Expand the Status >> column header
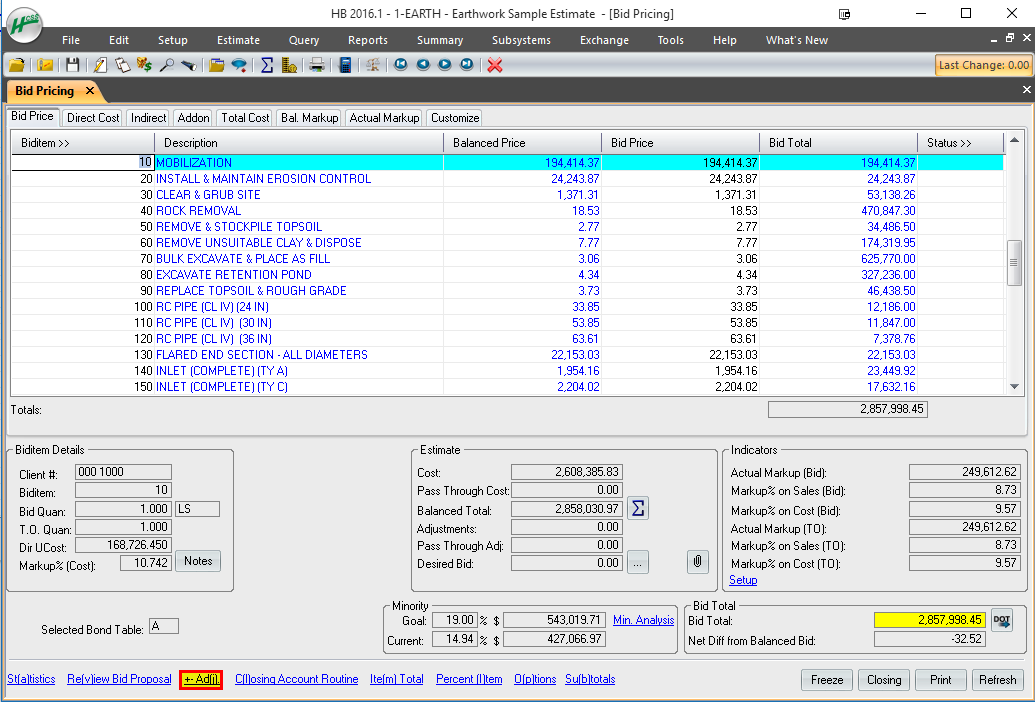Viewport: 1035px width, 702px height. point(949,143)
